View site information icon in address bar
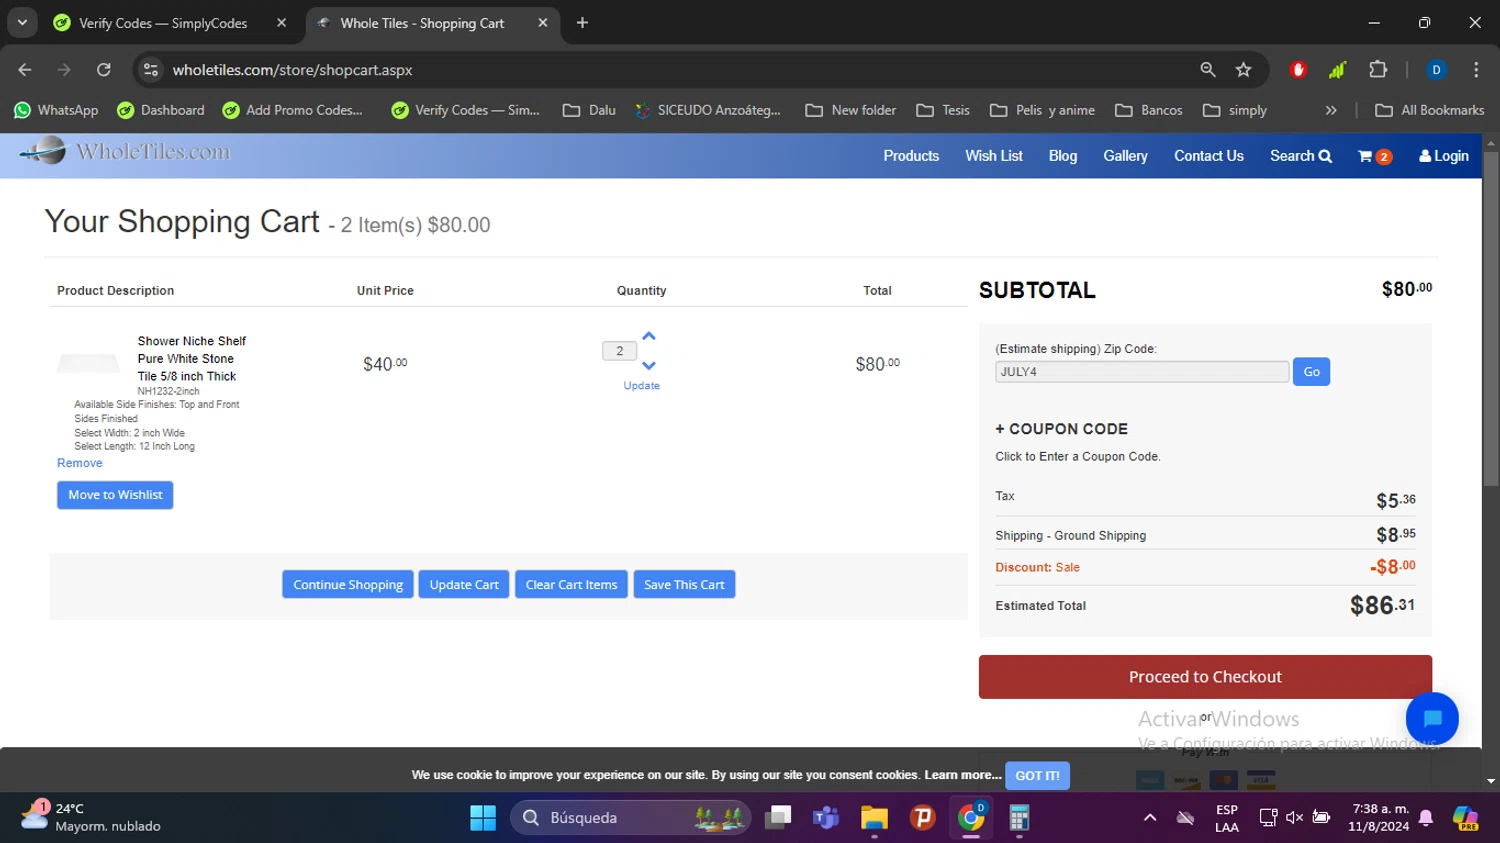The height and width of the screenshot is (843, 1500). (151, 70)
